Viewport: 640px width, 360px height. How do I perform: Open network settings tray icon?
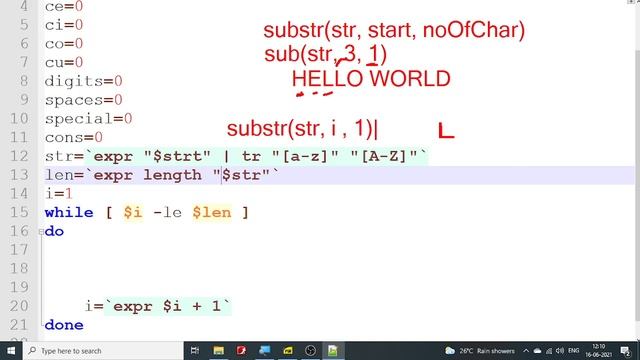[549, 351]
